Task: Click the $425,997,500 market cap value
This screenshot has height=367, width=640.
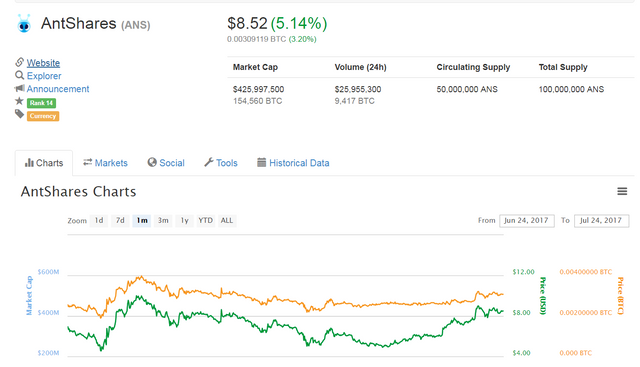Action: click(258, 89)
